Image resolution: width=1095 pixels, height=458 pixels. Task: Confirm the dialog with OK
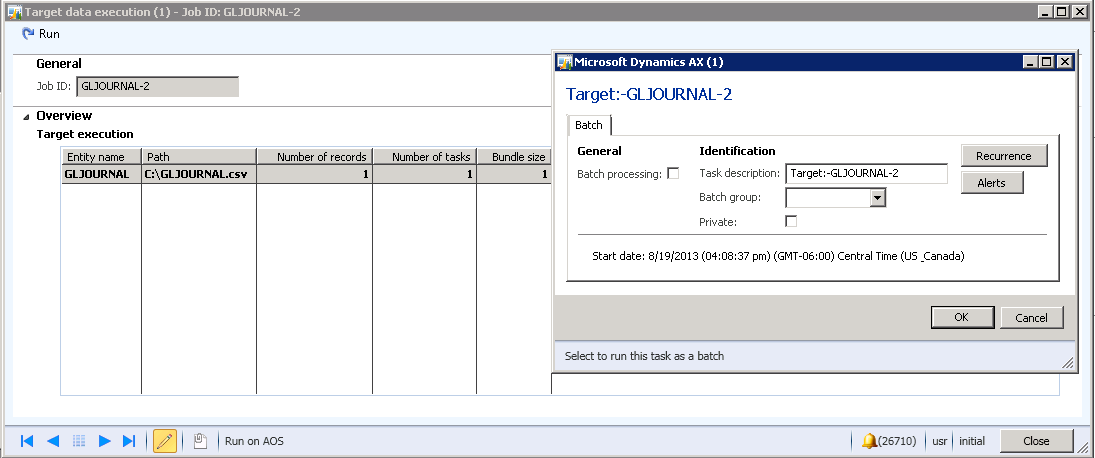(961, 317)
